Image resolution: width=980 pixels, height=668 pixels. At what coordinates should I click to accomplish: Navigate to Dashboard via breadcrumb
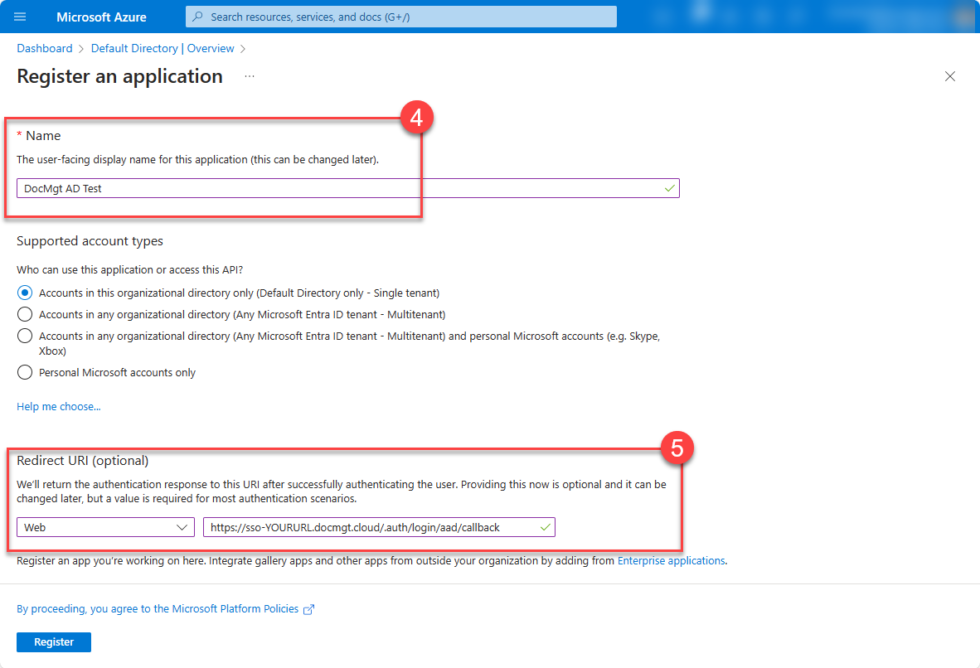44,48
